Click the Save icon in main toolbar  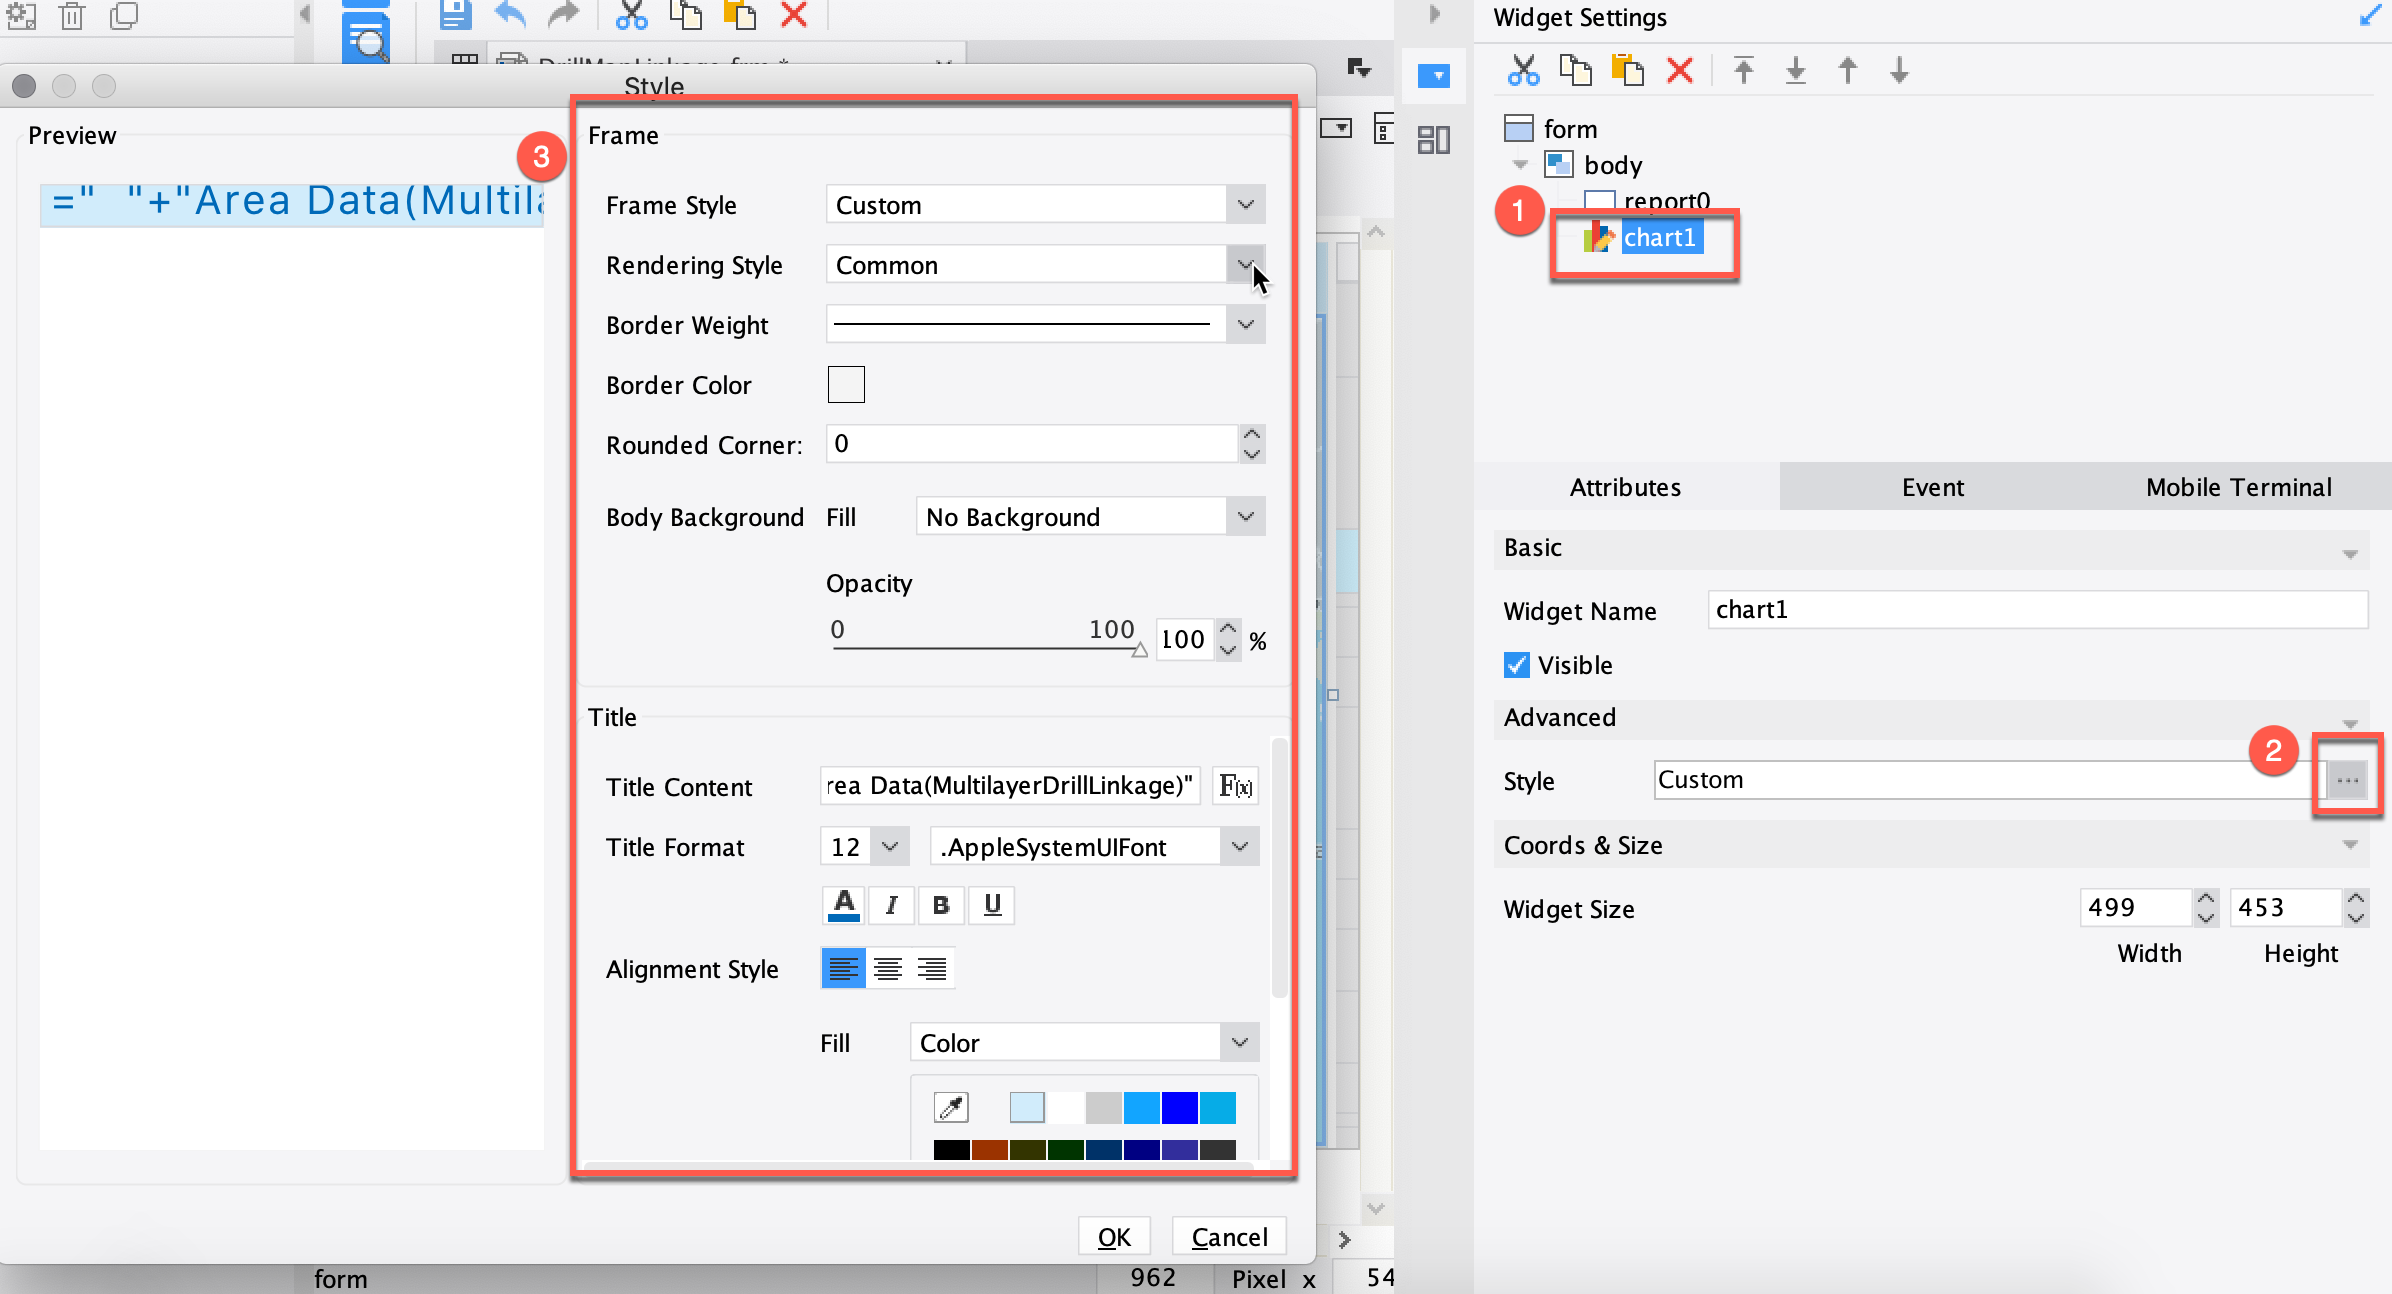point(455,15)
